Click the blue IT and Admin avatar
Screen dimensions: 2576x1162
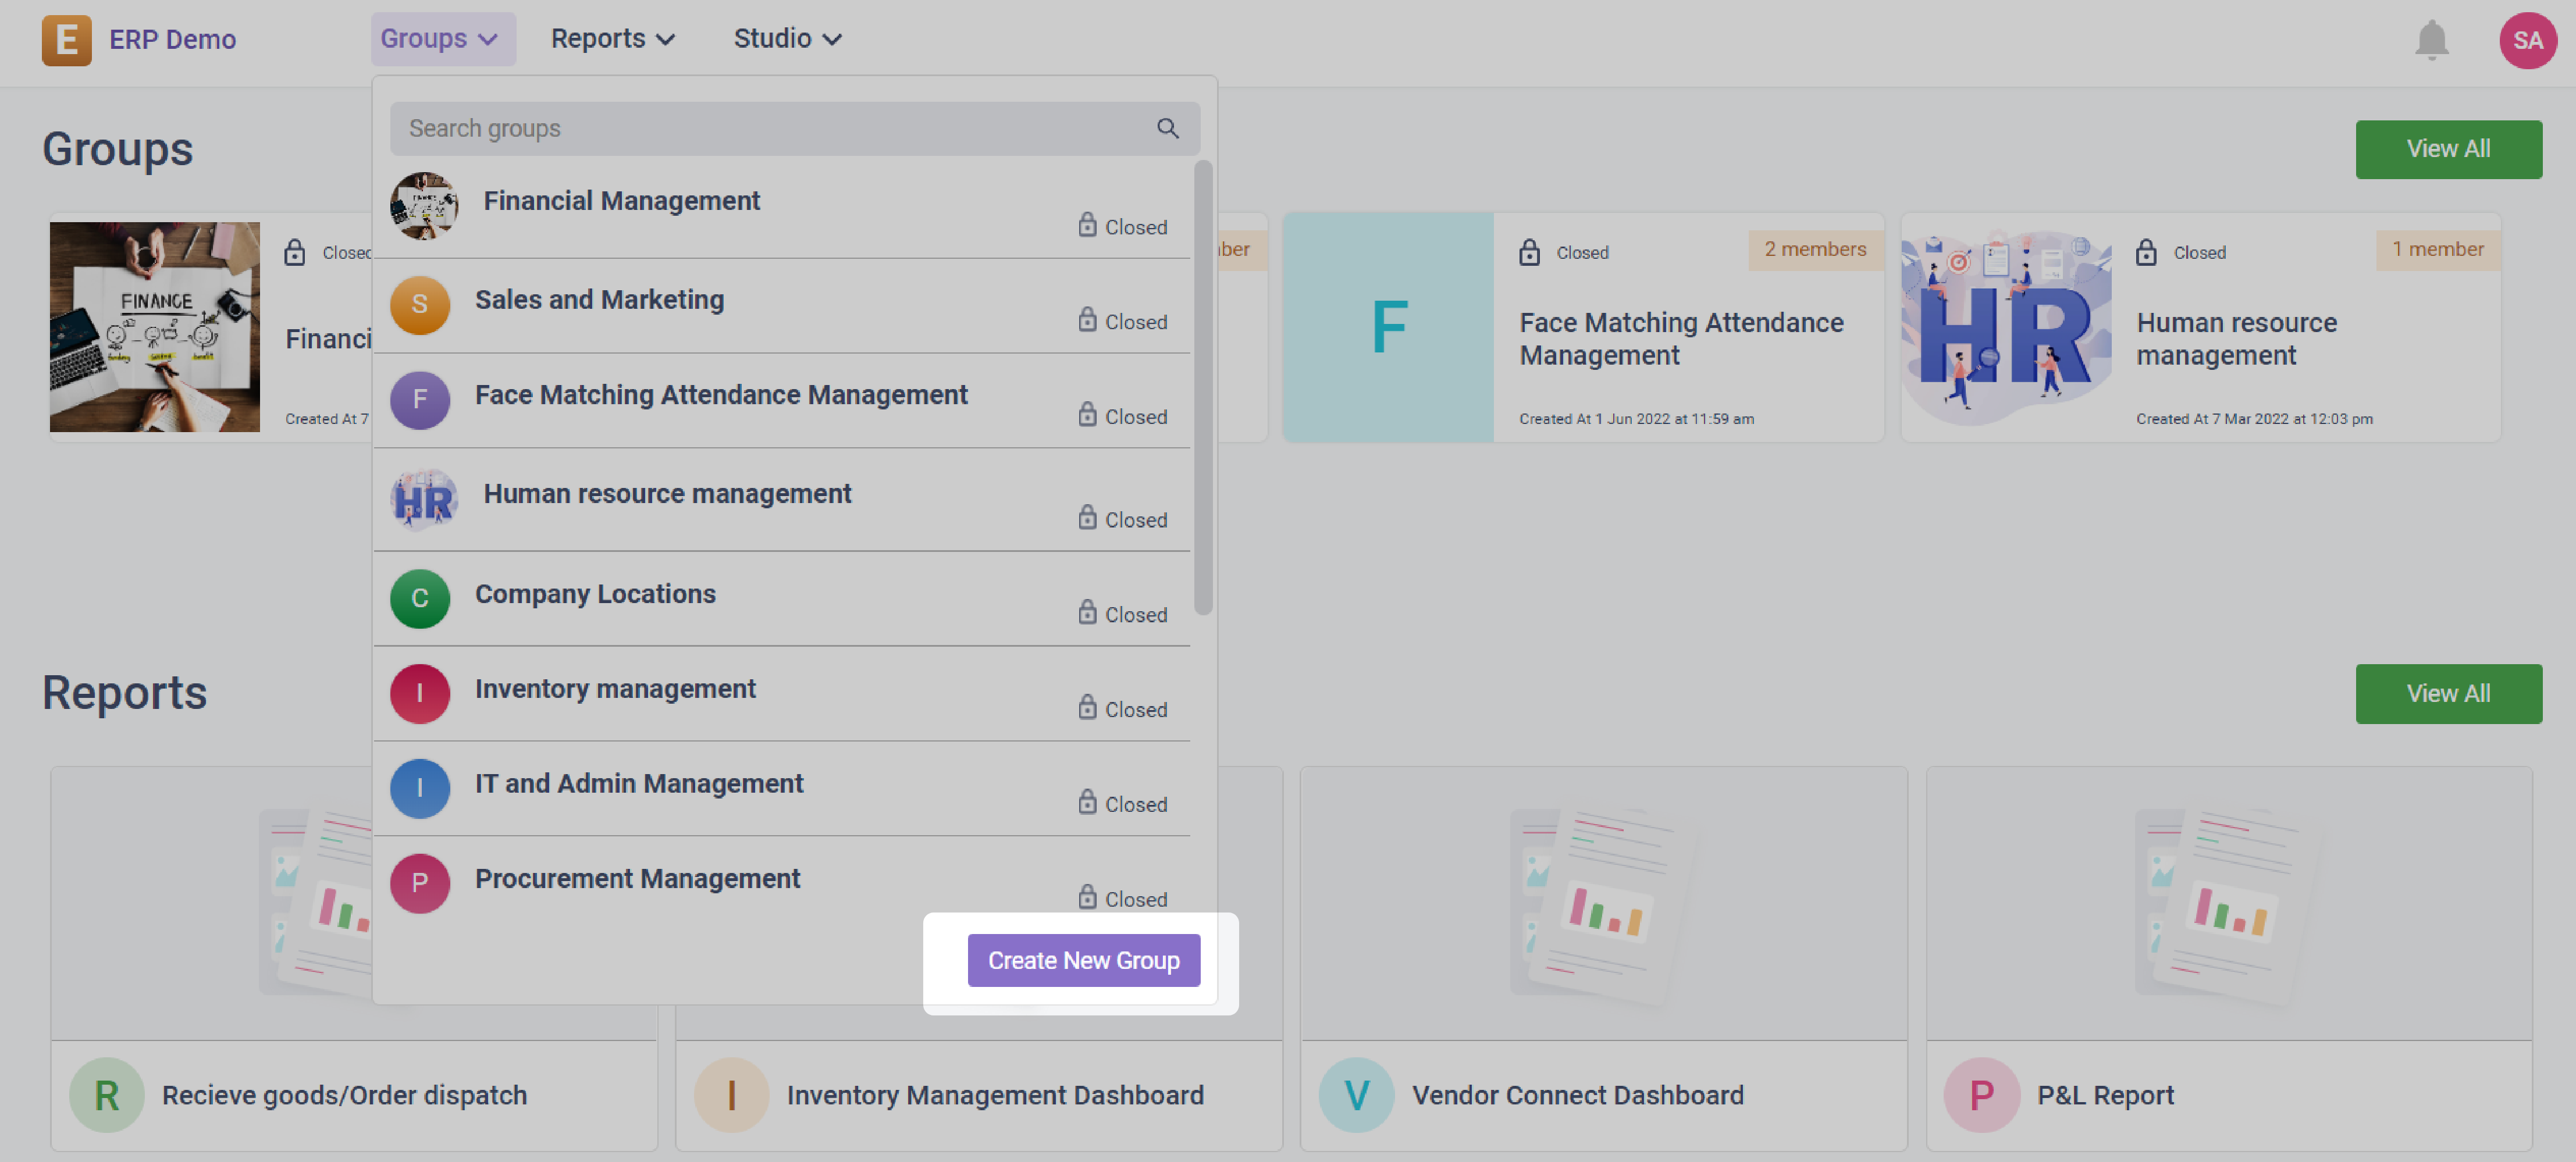point(419,788)
